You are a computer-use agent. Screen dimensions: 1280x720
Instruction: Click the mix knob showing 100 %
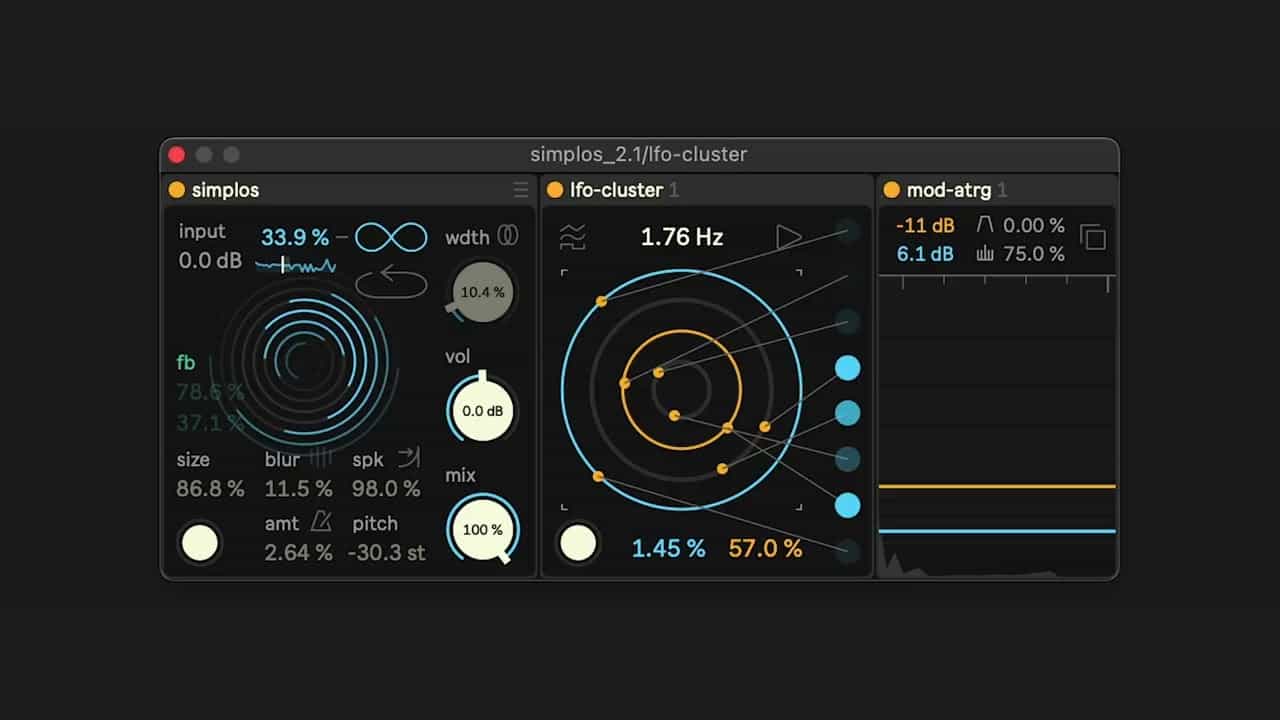click(483, 529)
